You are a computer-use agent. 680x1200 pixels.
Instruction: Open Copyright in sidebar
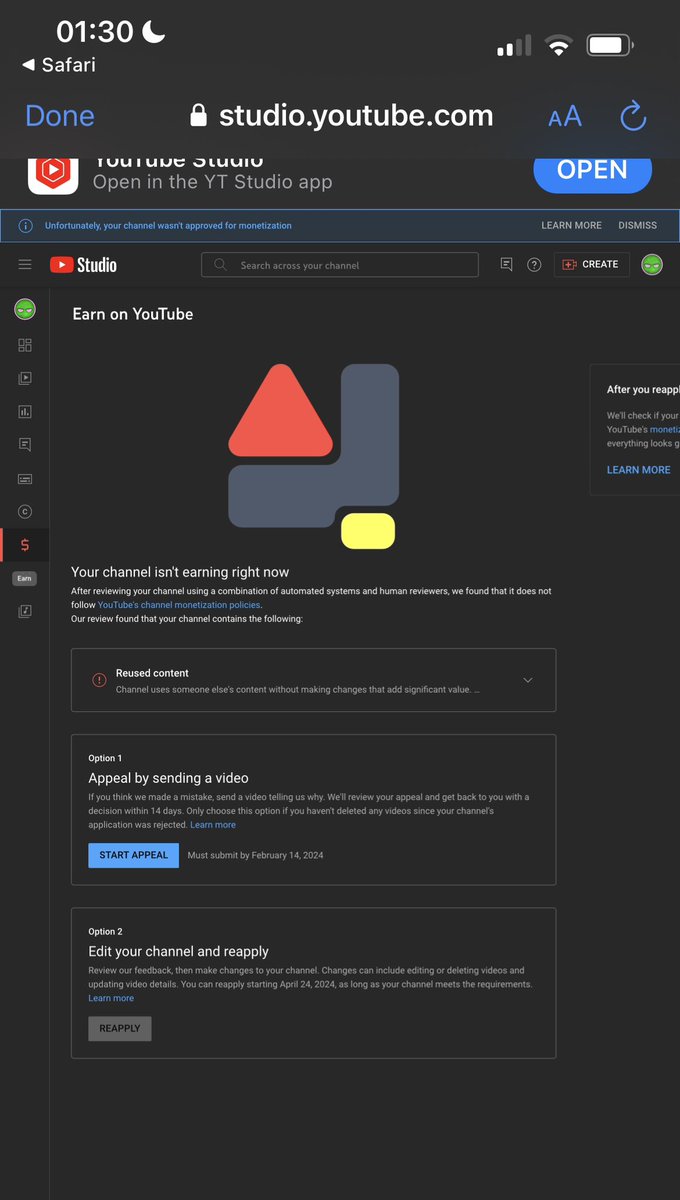[x=25, y=511]
